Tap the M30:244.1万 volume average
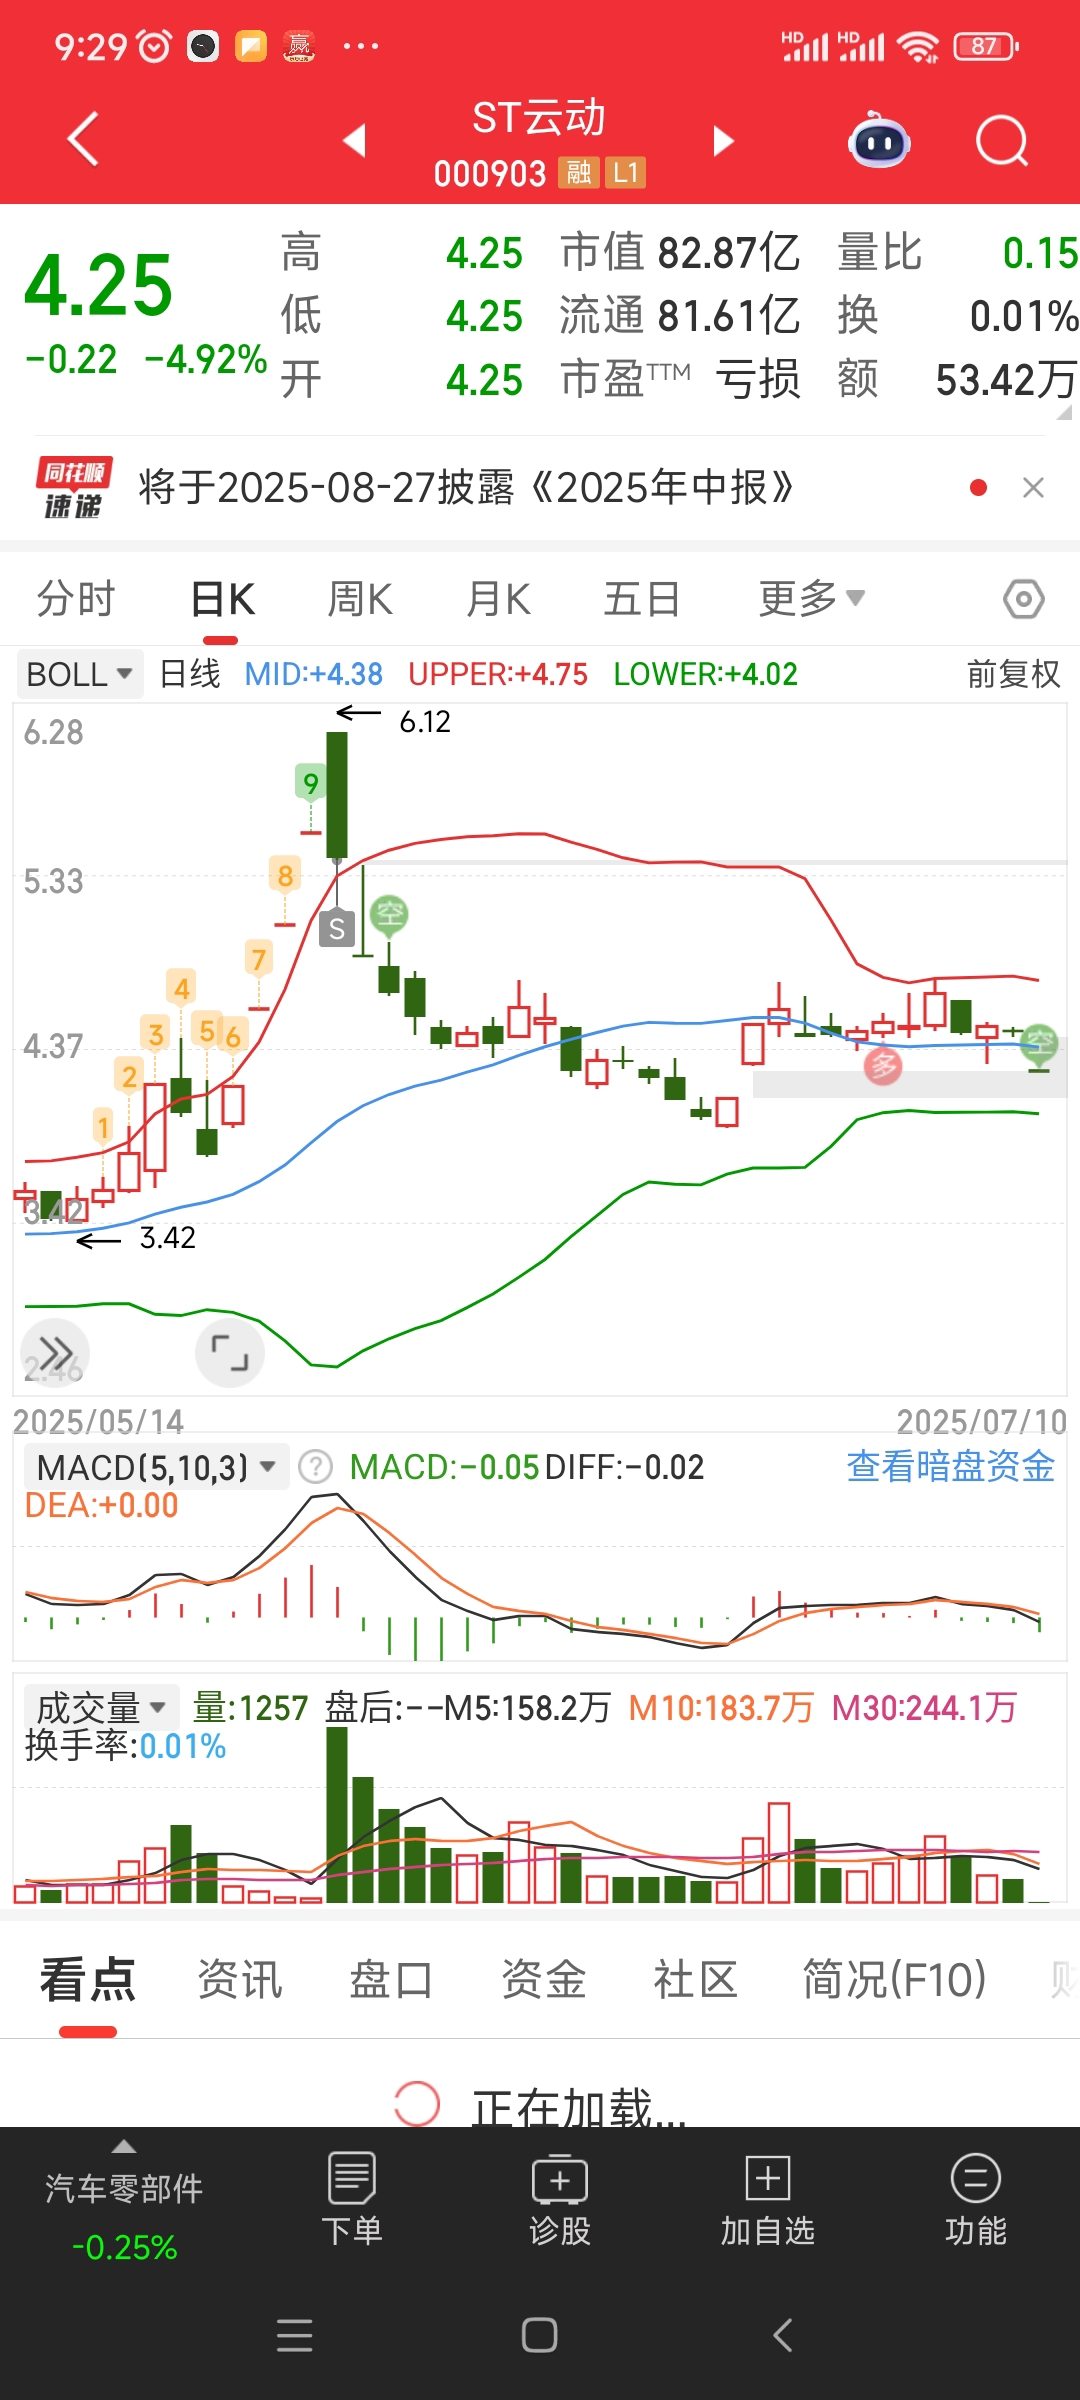This screenshot has height=2400, width=1080. (x=924, y=1707)
